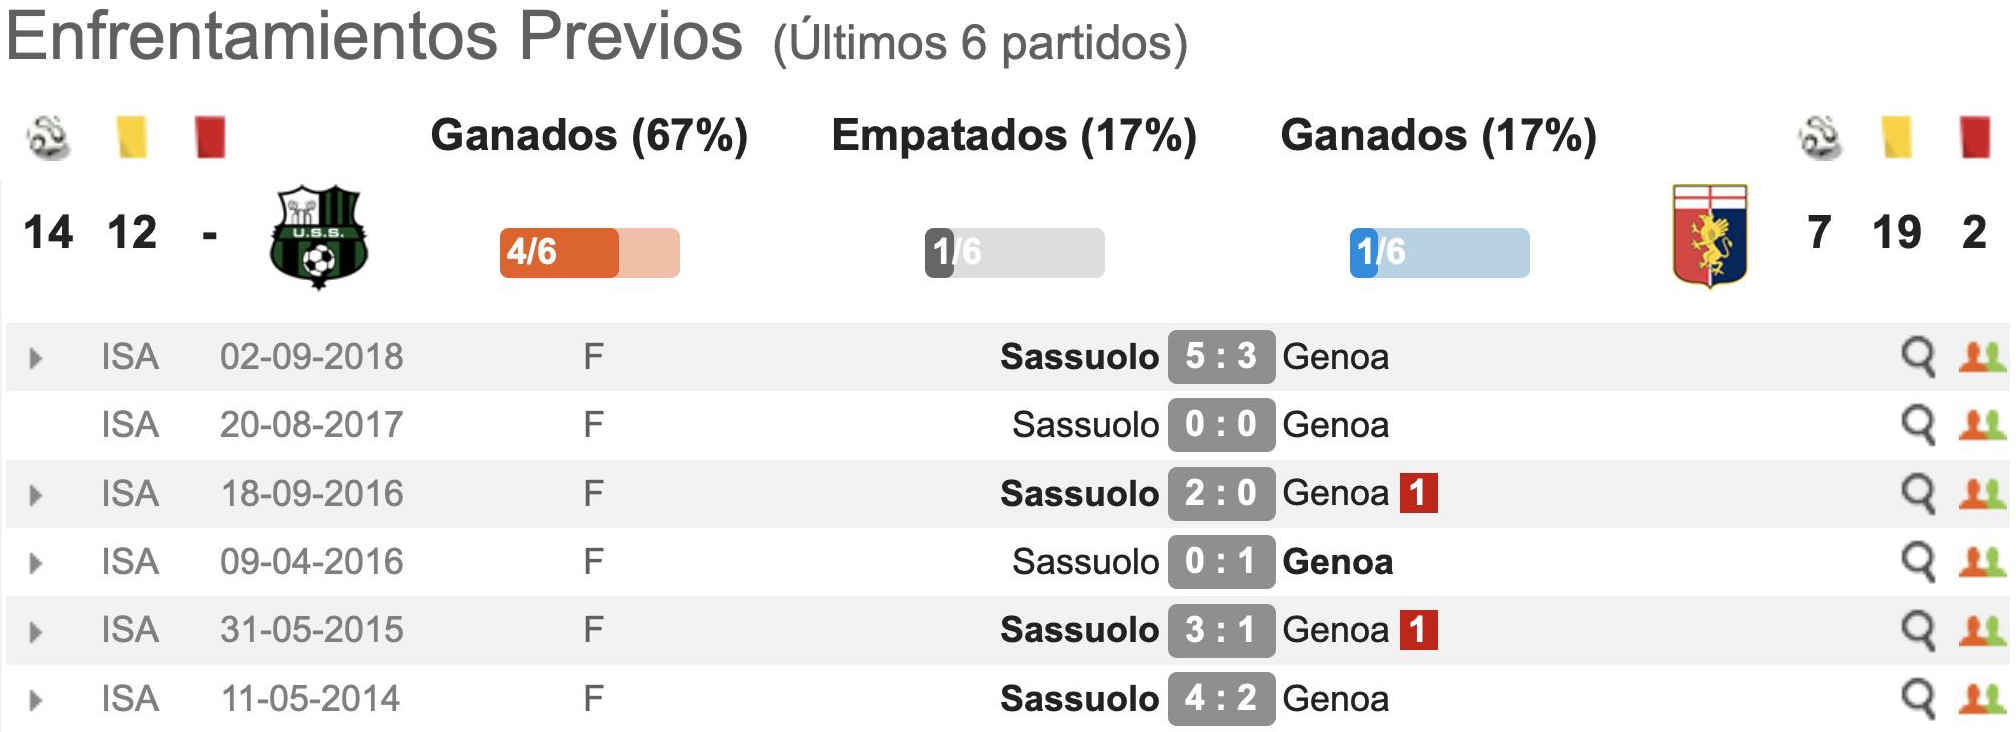
Task: Click the Genoa club crest
Action: pos(1710,237)
